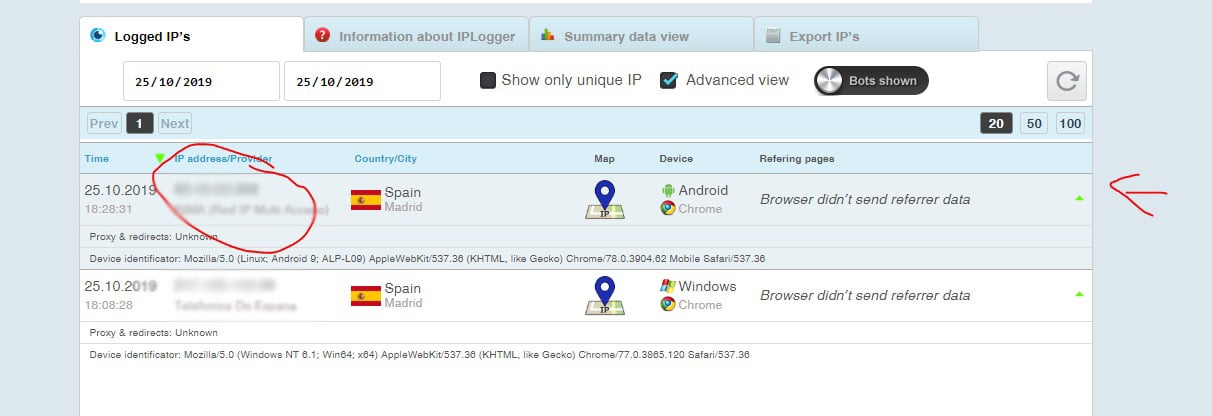Switch to the Logged IP's tab

click(191, 35)
